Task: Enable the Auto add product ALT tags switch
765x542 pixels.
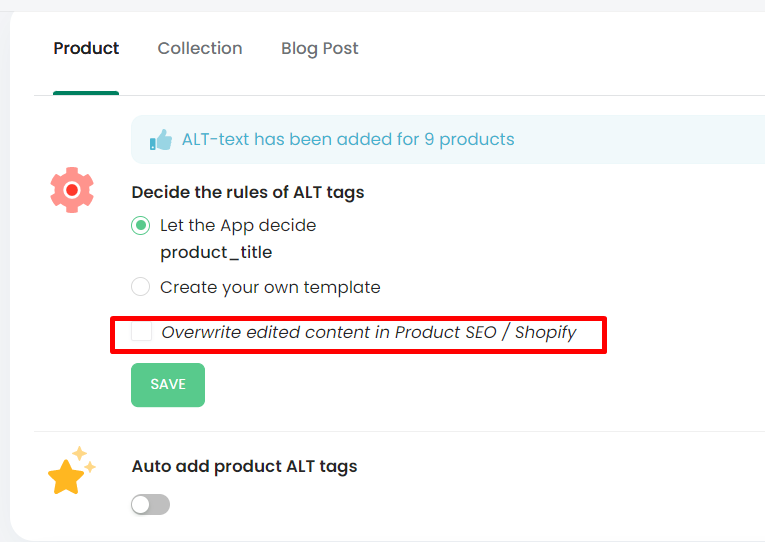Action: (x=150, y=504)
